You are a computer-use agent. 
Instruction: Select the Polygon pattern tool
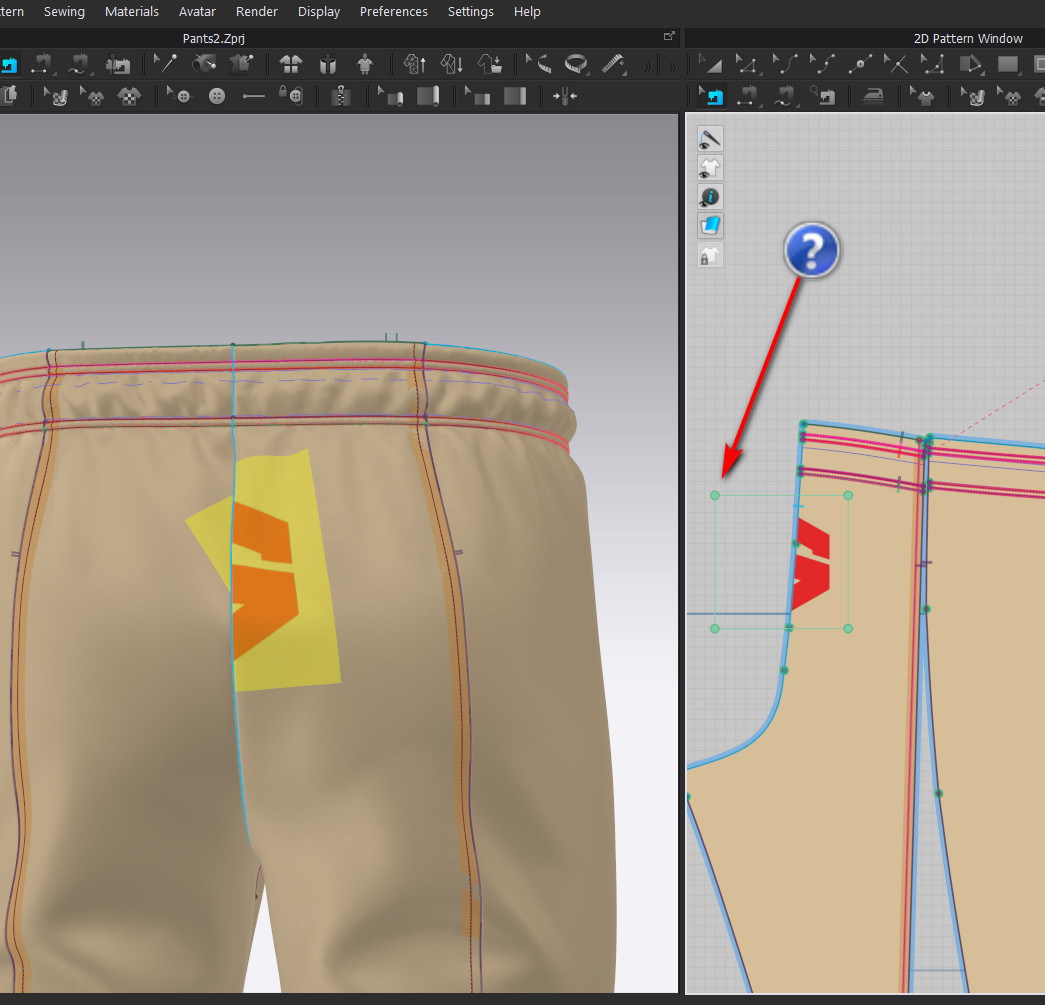[970, 65]
